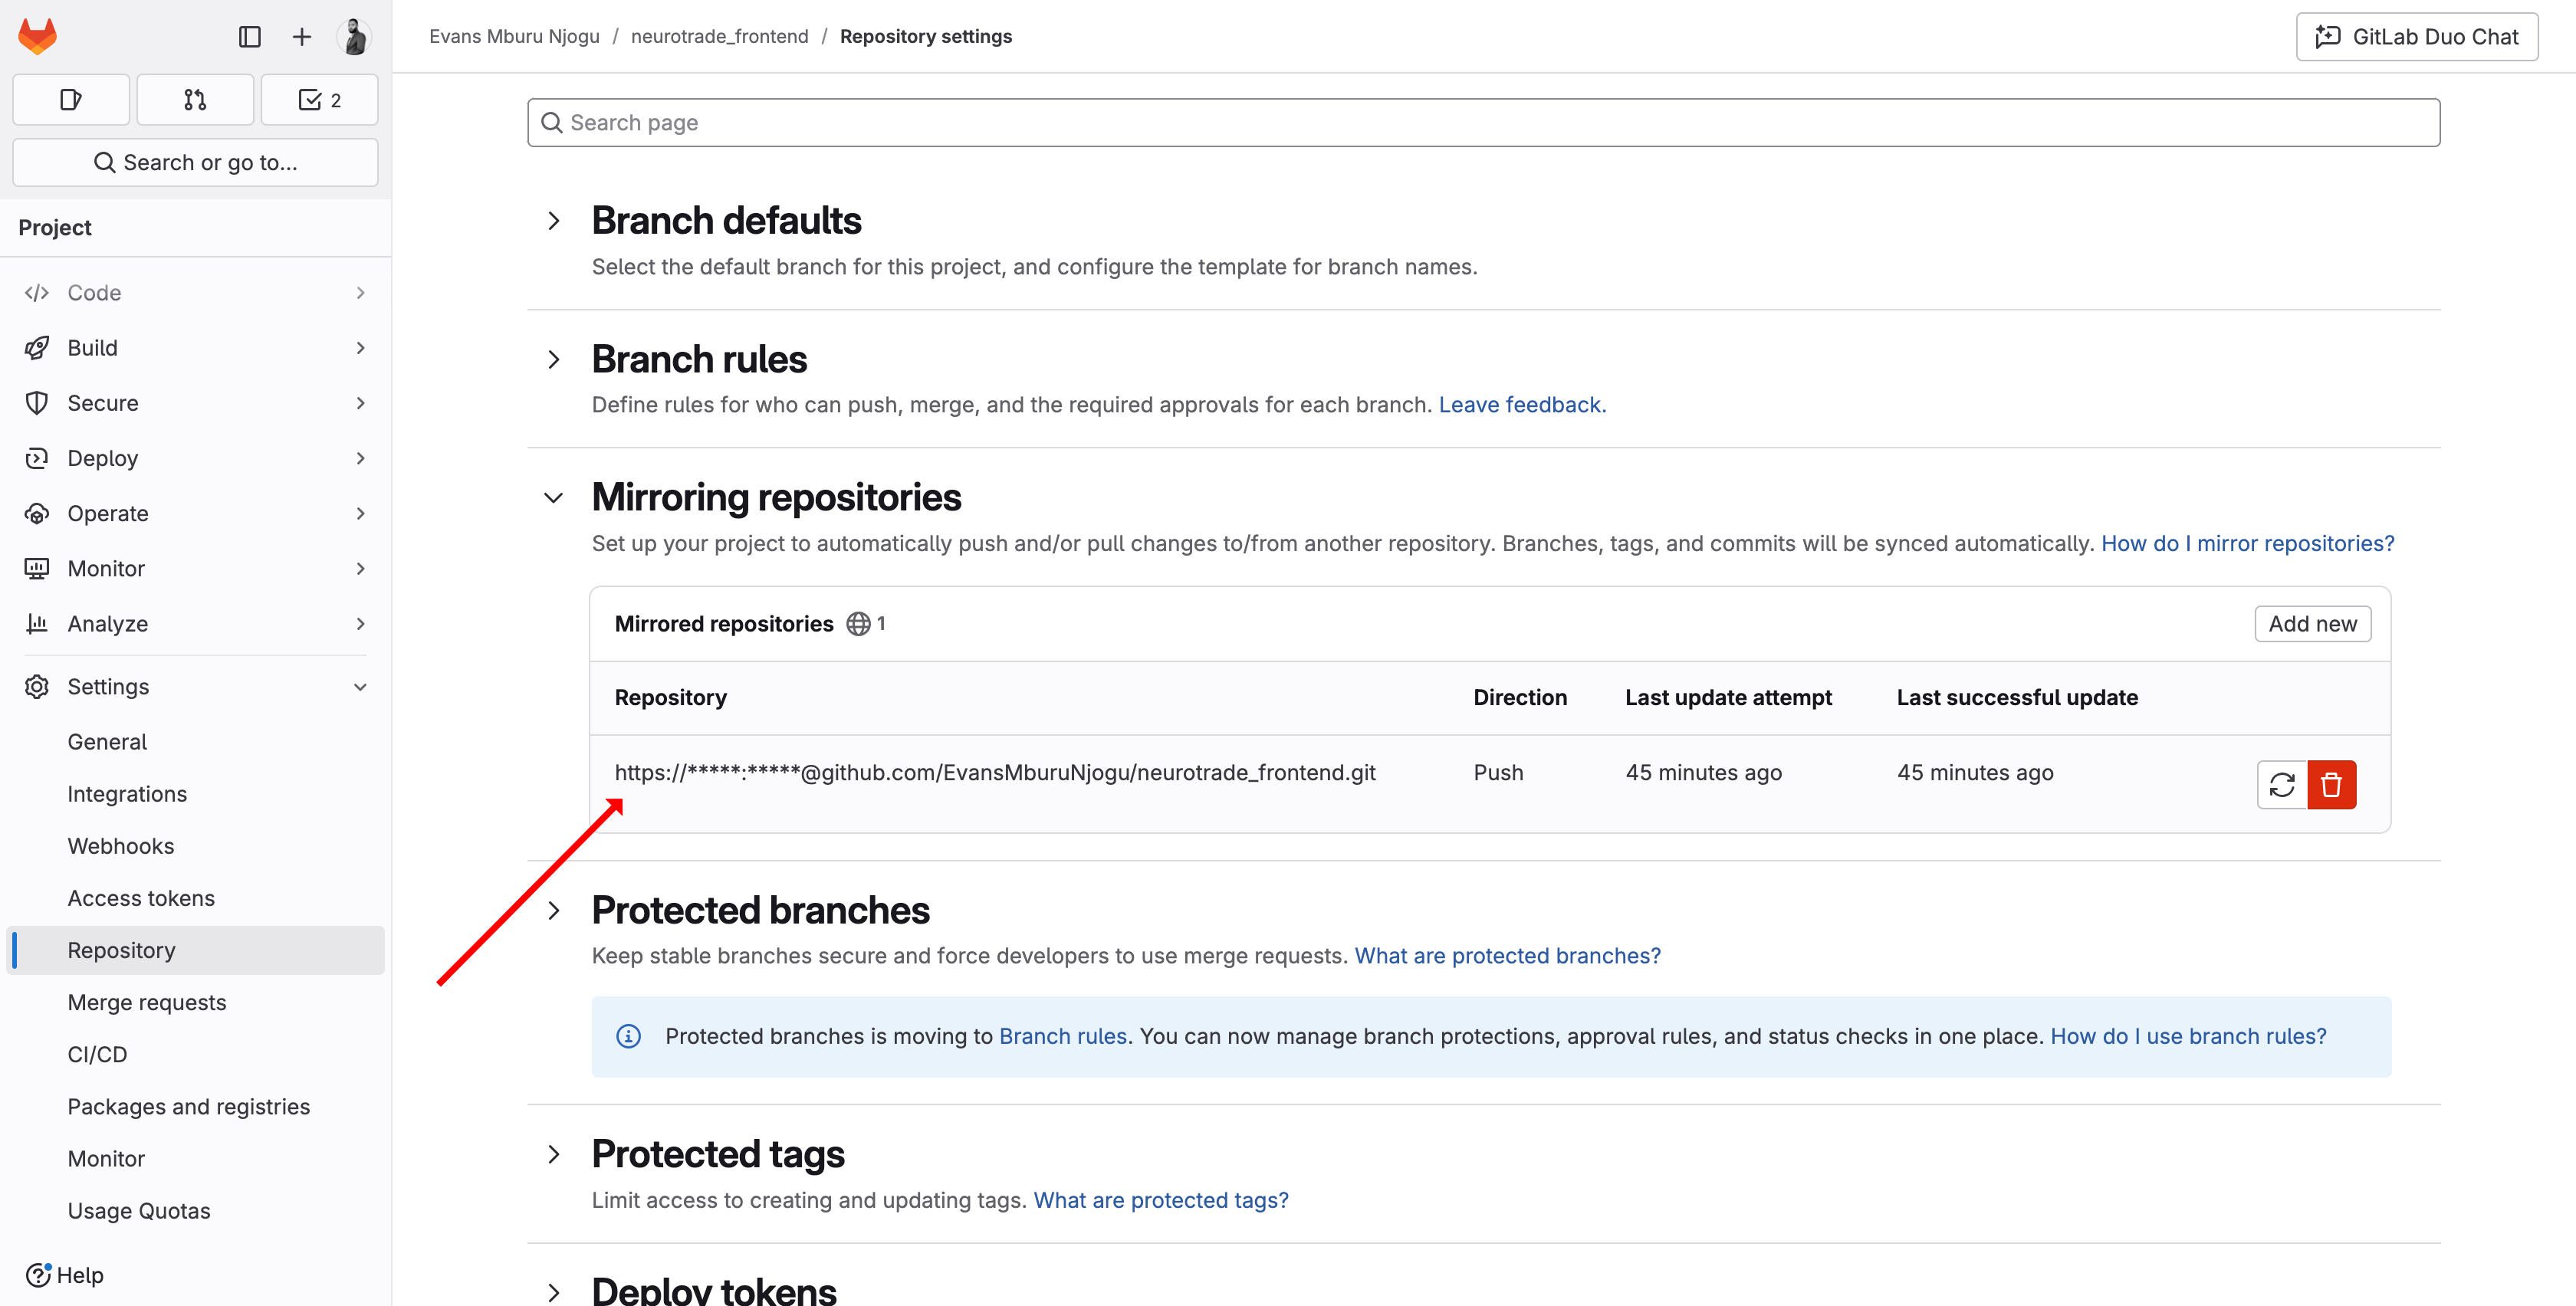The image size is (2576, 1306).
Task: Open the merge requests icon button
Action: (195, 100)
